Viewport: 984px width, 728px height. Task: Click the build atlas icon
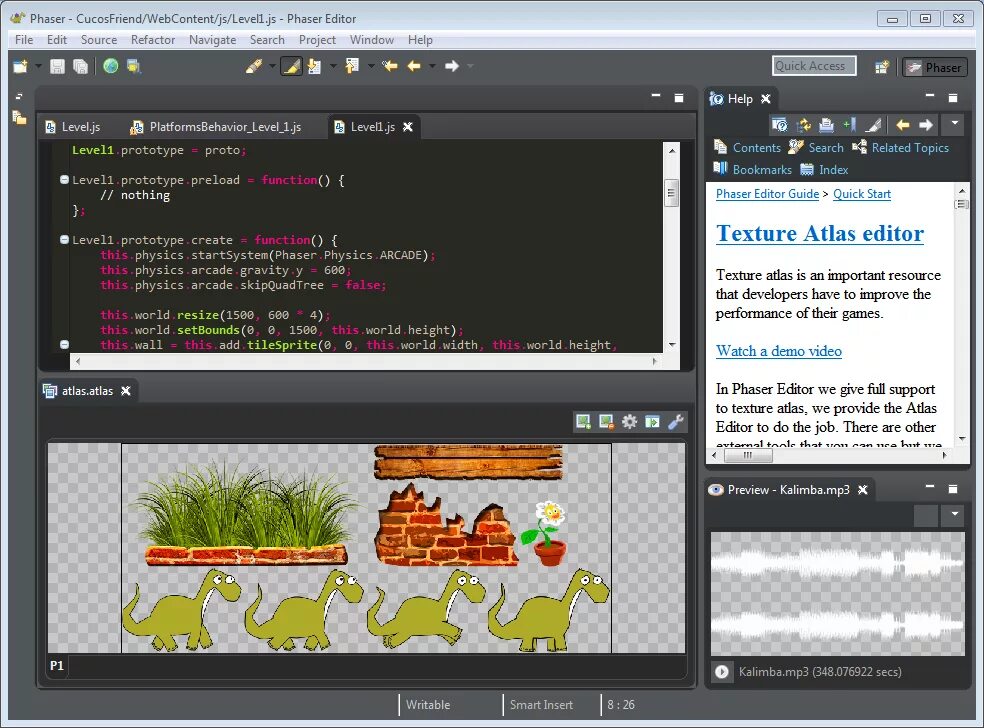pos(653,422)
